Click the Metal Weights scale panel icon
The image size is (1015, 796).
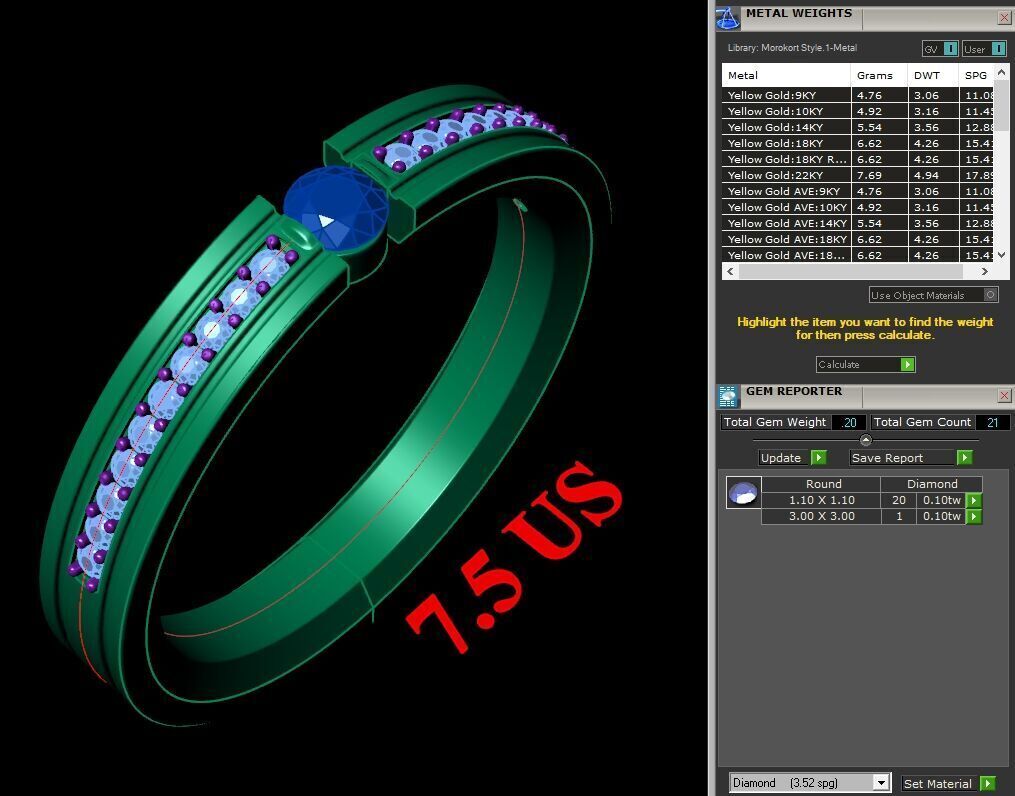tap(728, 18)
